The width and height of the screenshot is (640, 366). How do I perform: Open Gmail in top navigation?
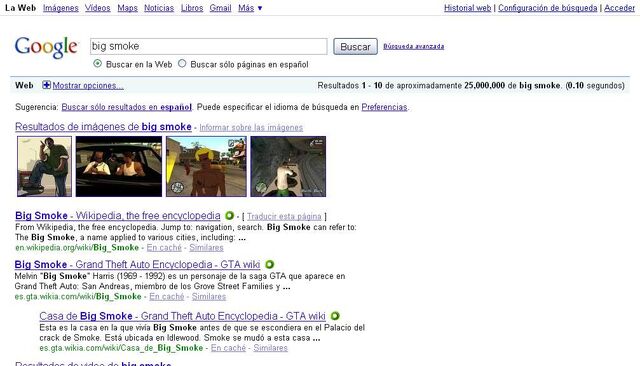(220, 8)
